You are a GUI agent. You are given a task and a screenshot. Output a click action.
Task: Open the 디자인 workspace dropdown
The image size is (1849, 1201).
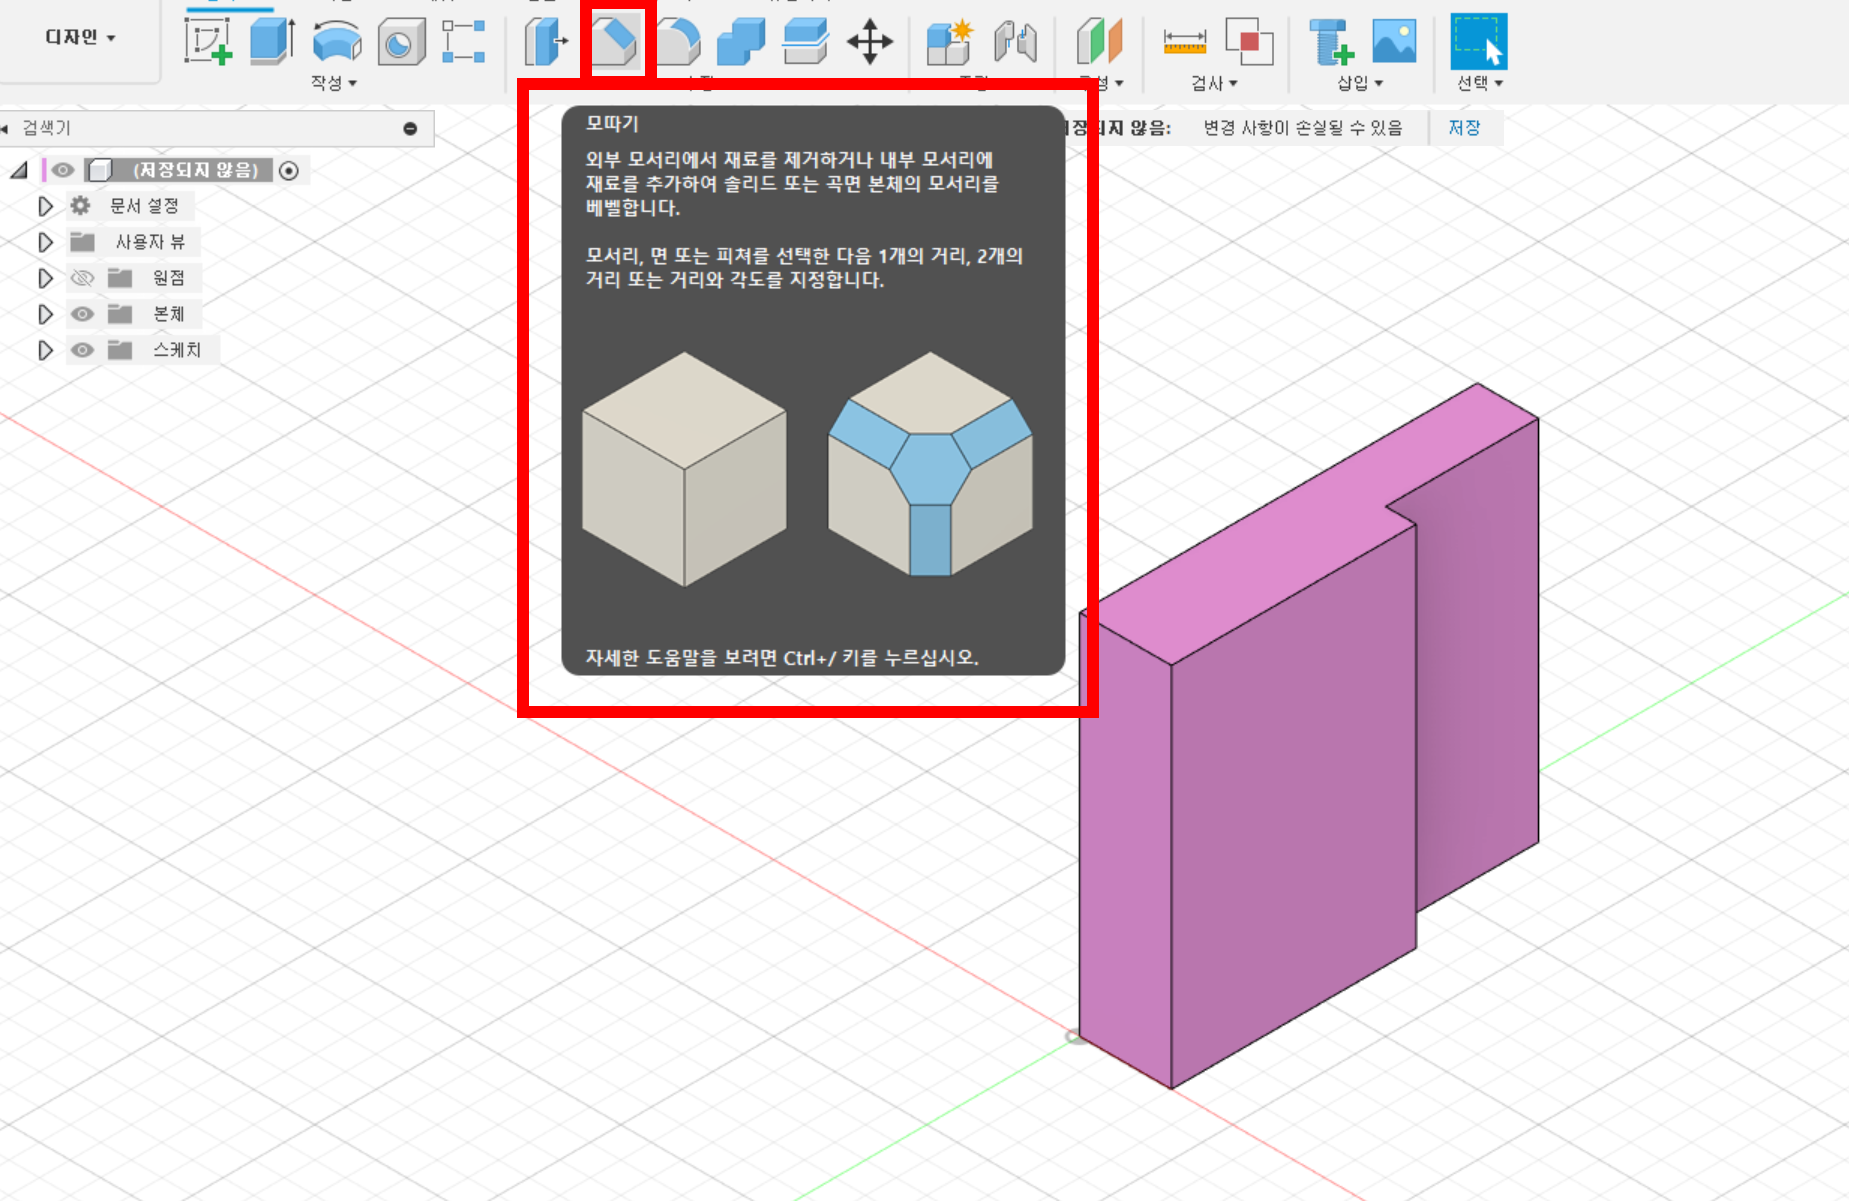pos(80,37)
